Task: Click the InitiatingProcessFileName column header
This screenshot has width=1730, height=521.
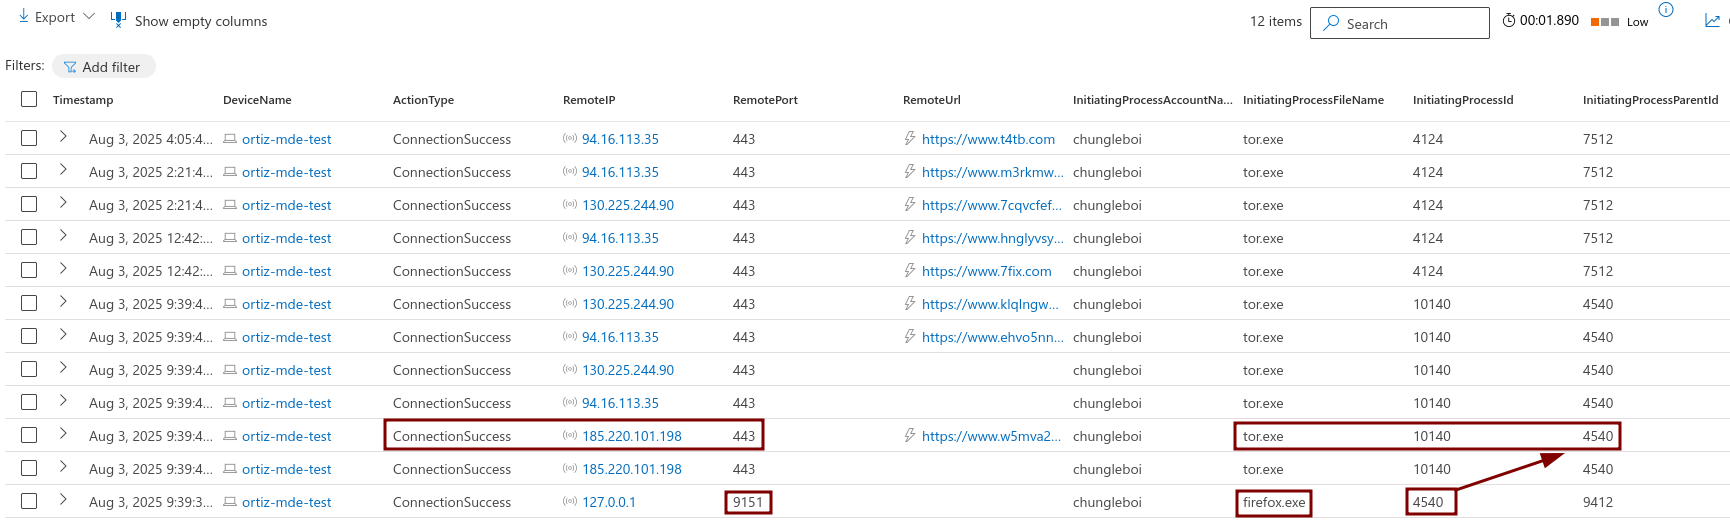Action: [x=1312, y=100]
